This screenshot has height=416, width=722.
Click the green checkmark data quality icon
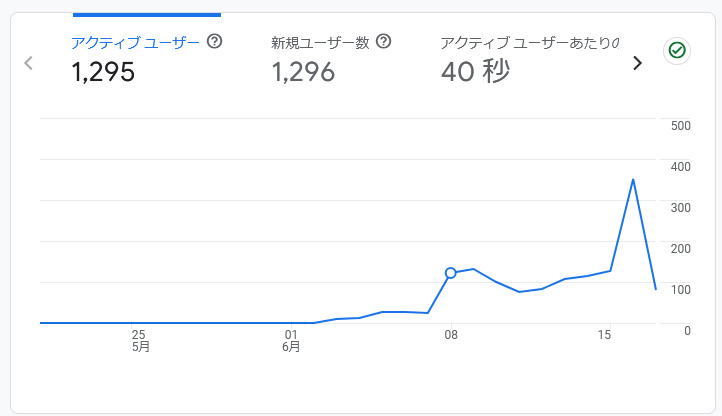(677, 50)
